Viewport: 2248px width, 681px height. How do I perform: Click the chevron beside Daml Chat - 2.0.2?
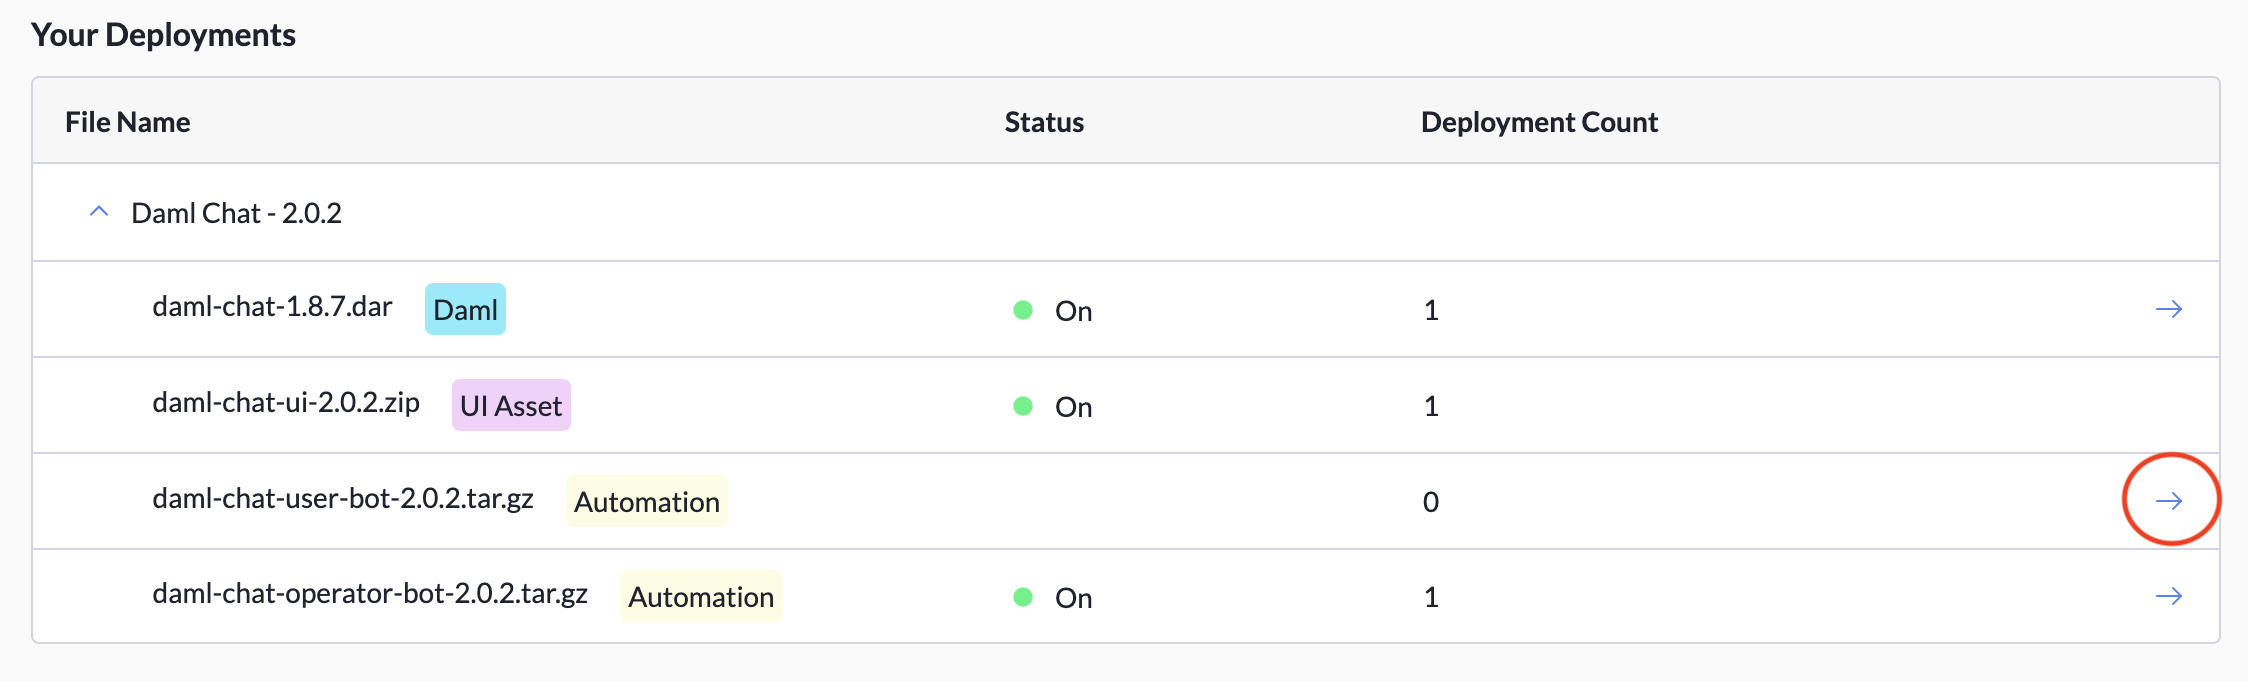pos(98,212)
